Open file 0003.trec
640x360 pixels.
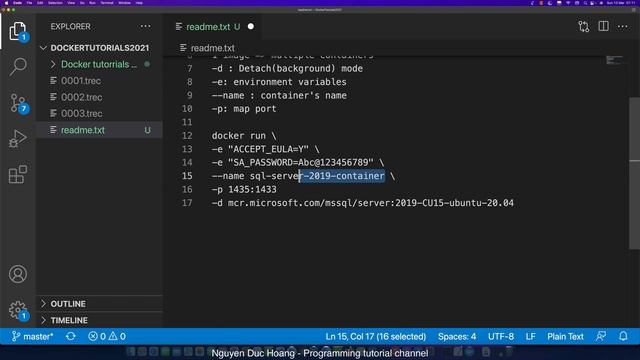point(81,113)
